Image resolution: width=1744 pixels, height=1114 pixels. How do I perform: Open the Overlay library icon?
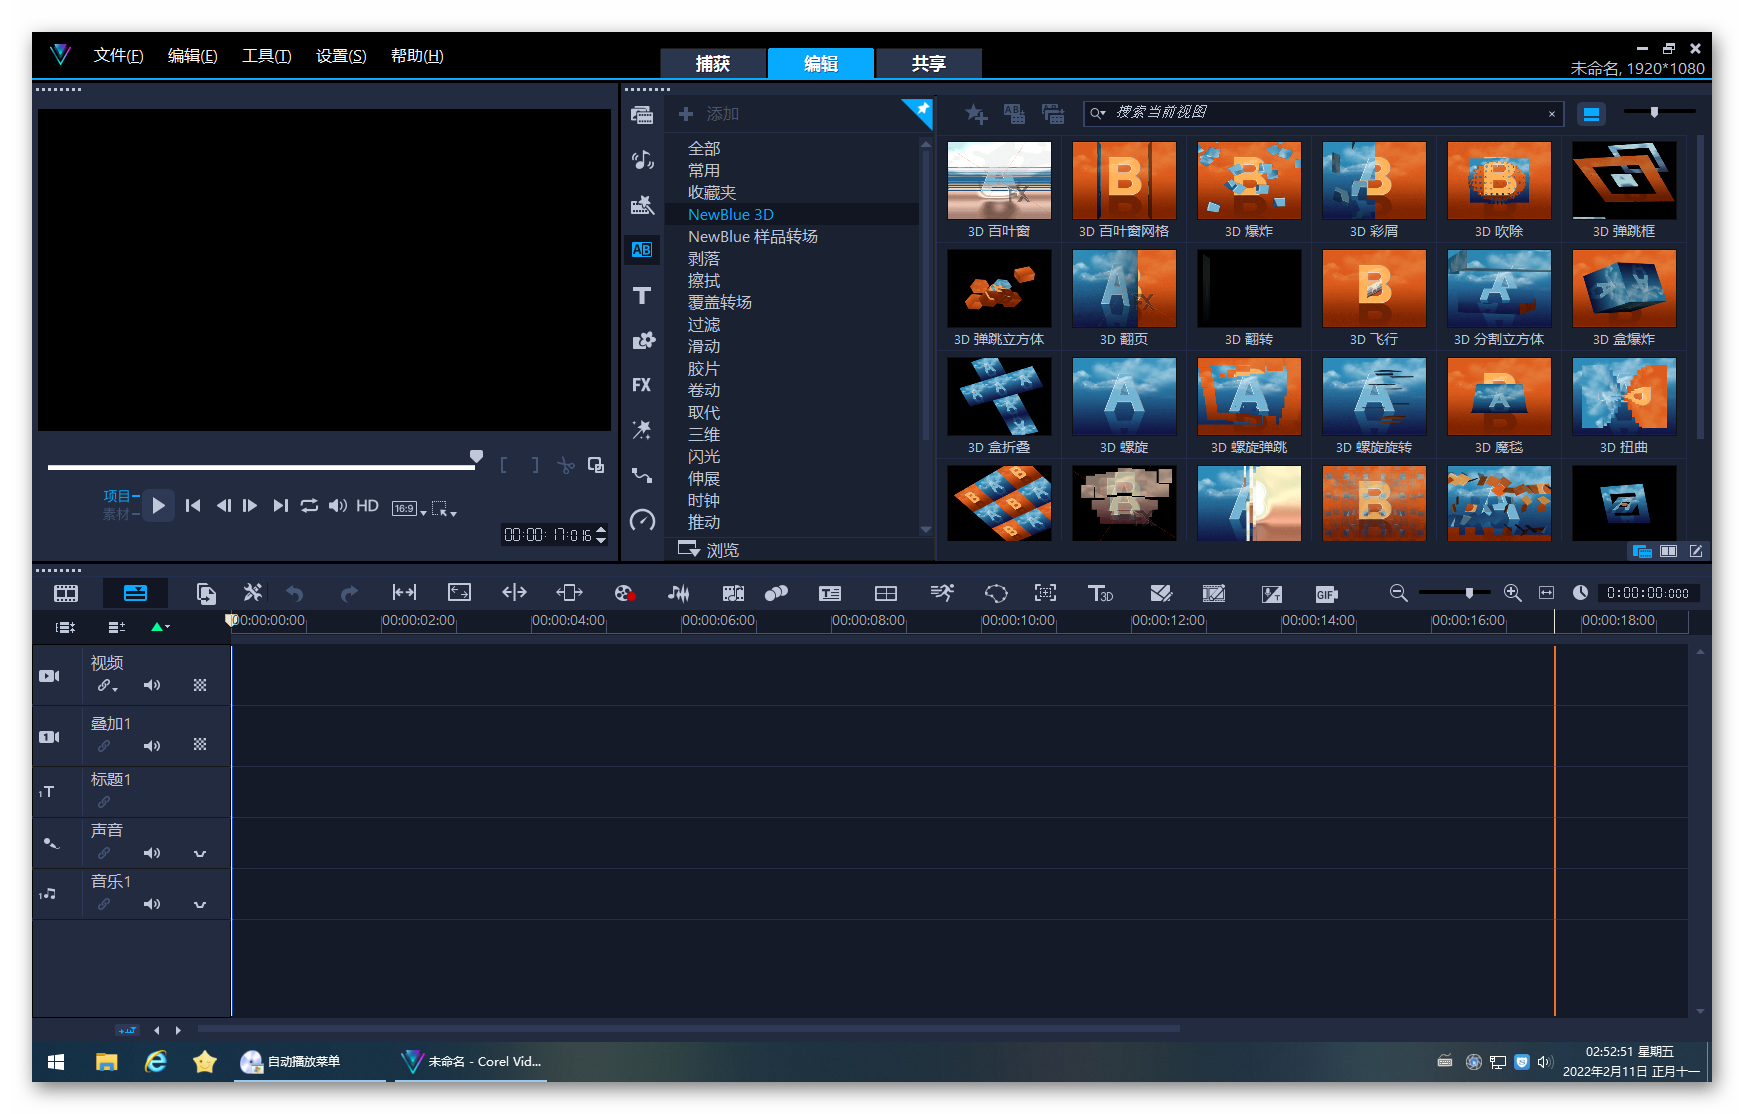coord(642,341)
